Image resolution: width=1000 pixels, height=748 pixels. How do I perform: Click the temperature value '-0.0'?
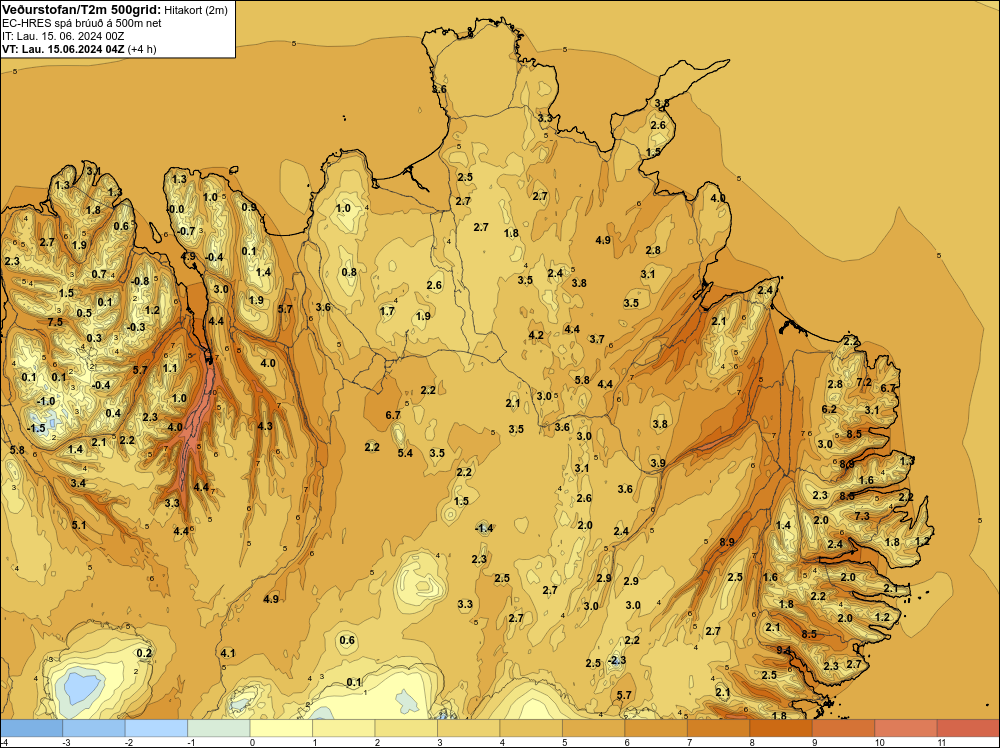coord(175,209)
